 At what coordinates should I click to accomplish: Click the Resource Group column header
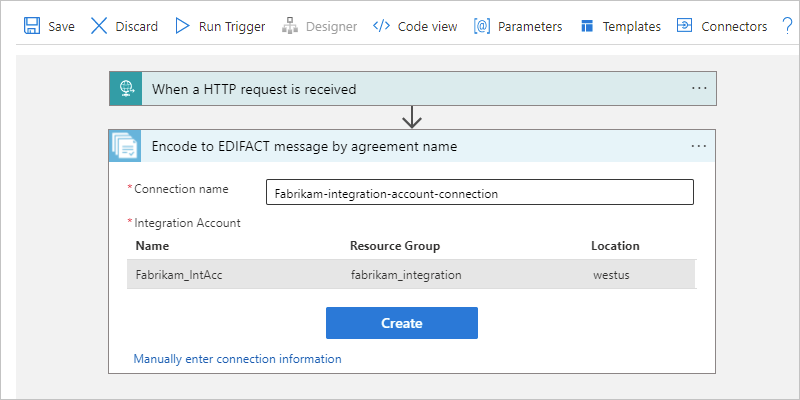pos(395,246)
